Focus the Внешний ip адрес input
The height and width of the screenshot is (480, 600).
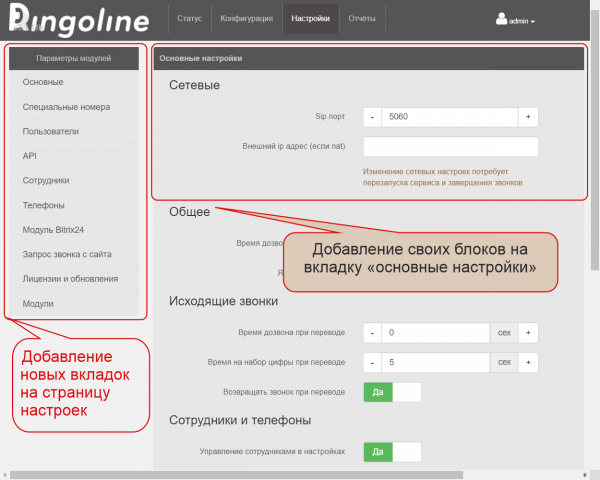(450, 147)
